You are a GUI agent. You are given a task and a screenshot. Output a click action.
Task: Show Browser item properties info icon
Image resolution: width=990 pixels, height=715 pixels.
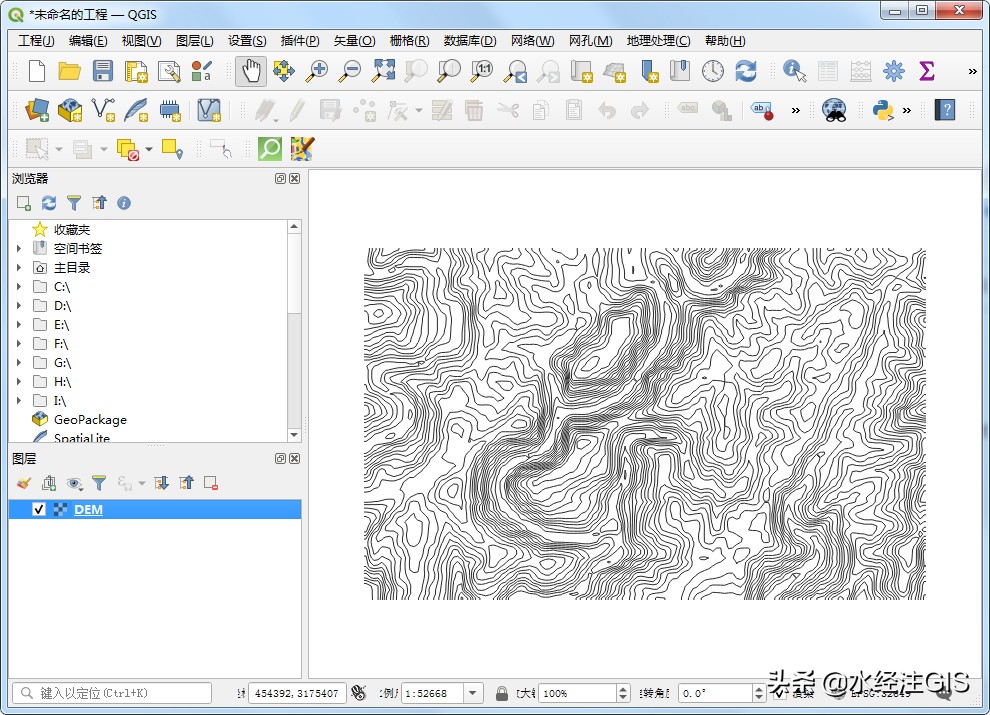(x=124, y=203)
